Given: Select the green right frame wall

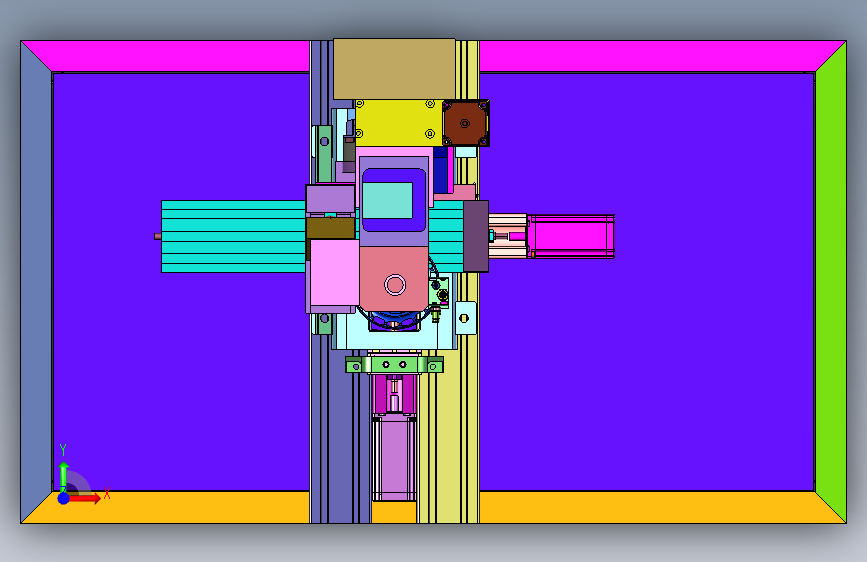Looking at the screenshot, I should (831, 281).
